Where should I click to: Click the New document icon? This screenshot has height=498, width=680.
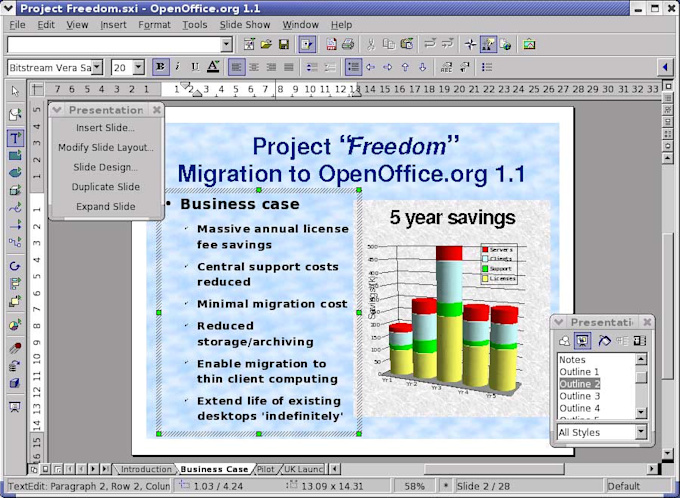coord(249,44)
